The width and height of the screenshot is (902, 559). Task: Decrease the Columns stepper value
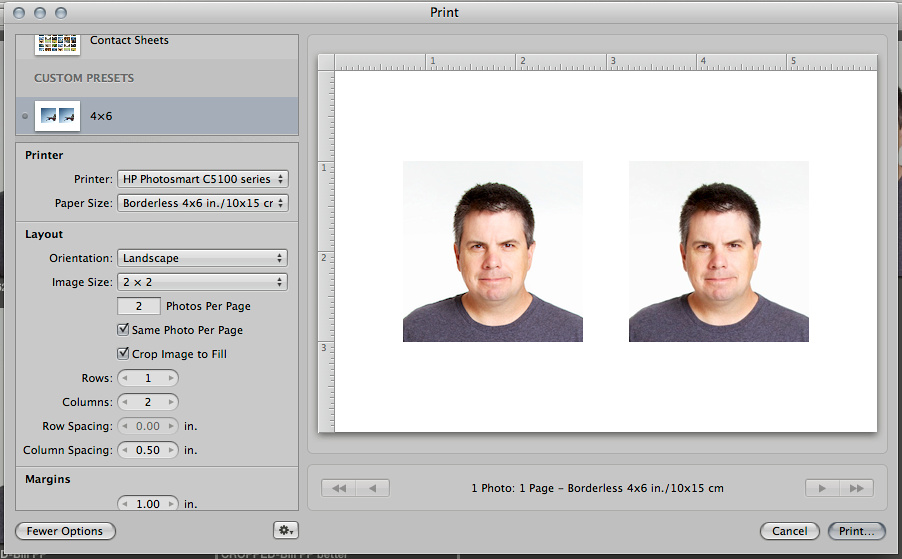pos(125,402)
